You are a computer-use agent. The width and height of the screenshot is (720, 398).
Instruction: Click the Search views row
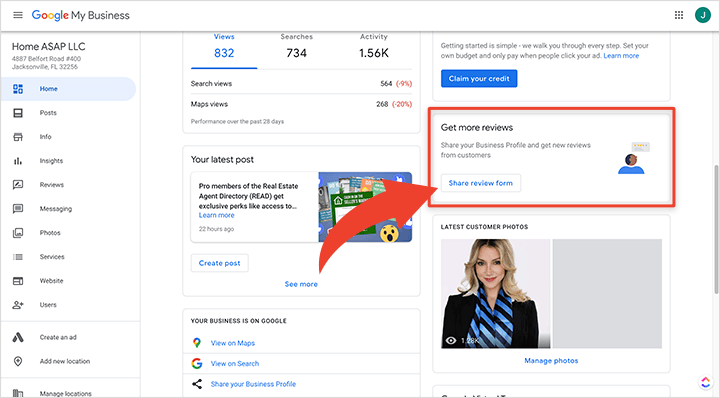(x=301, y=84)
